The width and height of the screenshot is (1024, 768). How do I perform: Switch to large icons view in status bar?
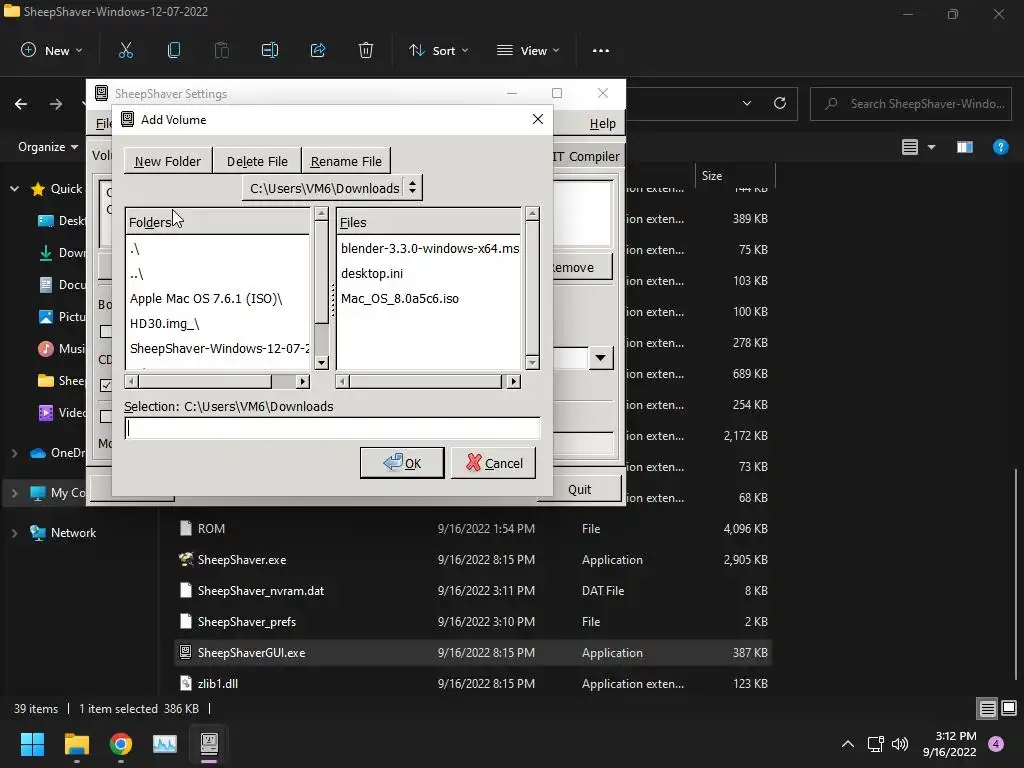[x=1009, y=709]
